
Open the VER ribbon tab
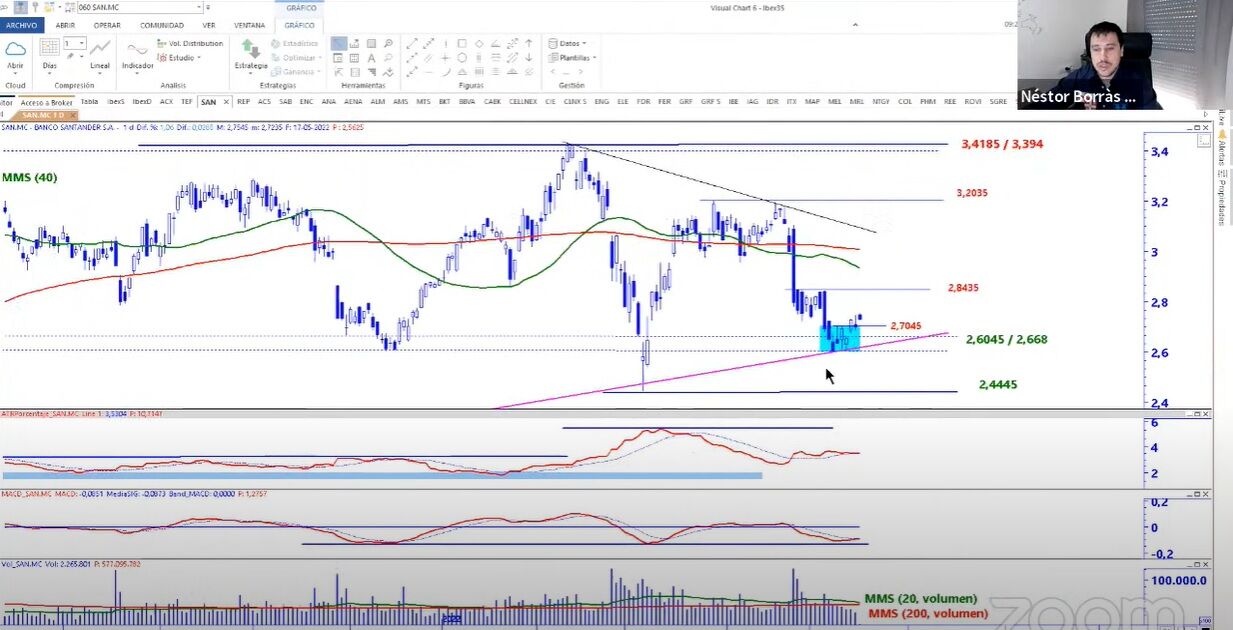[209, 25]
